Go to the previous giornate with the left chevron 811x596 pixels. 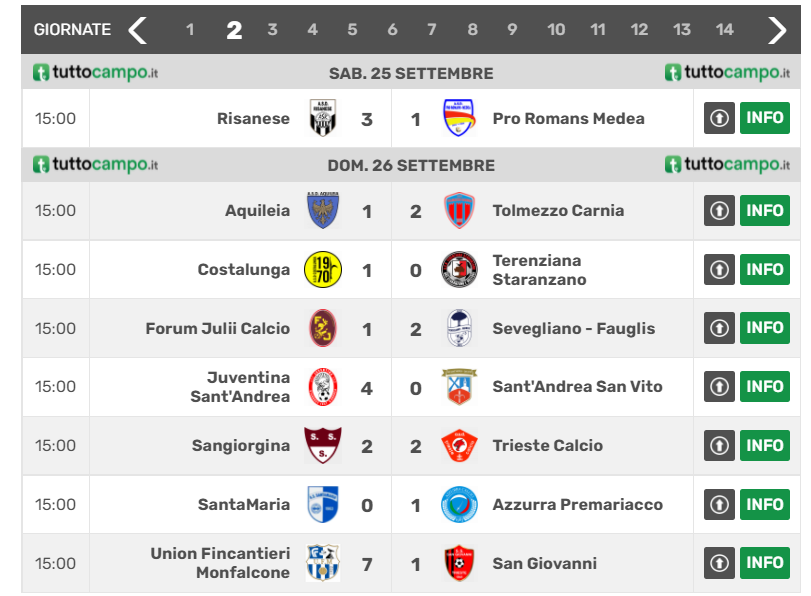pyautogui.click(x=138, y=30)
